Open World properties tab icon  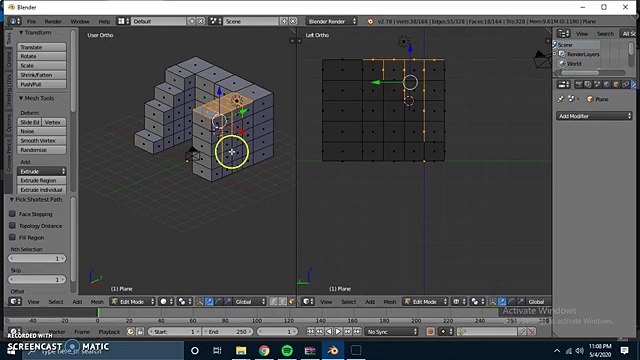(607, 84)
